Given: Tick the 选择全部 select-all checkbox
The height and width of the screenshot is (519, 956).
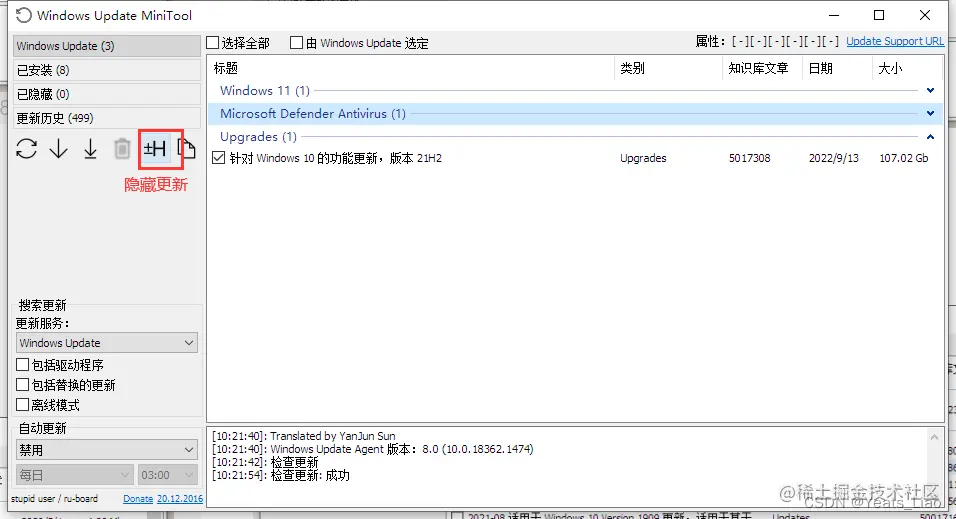Looking at the screenshot, I should pos(212,43).
